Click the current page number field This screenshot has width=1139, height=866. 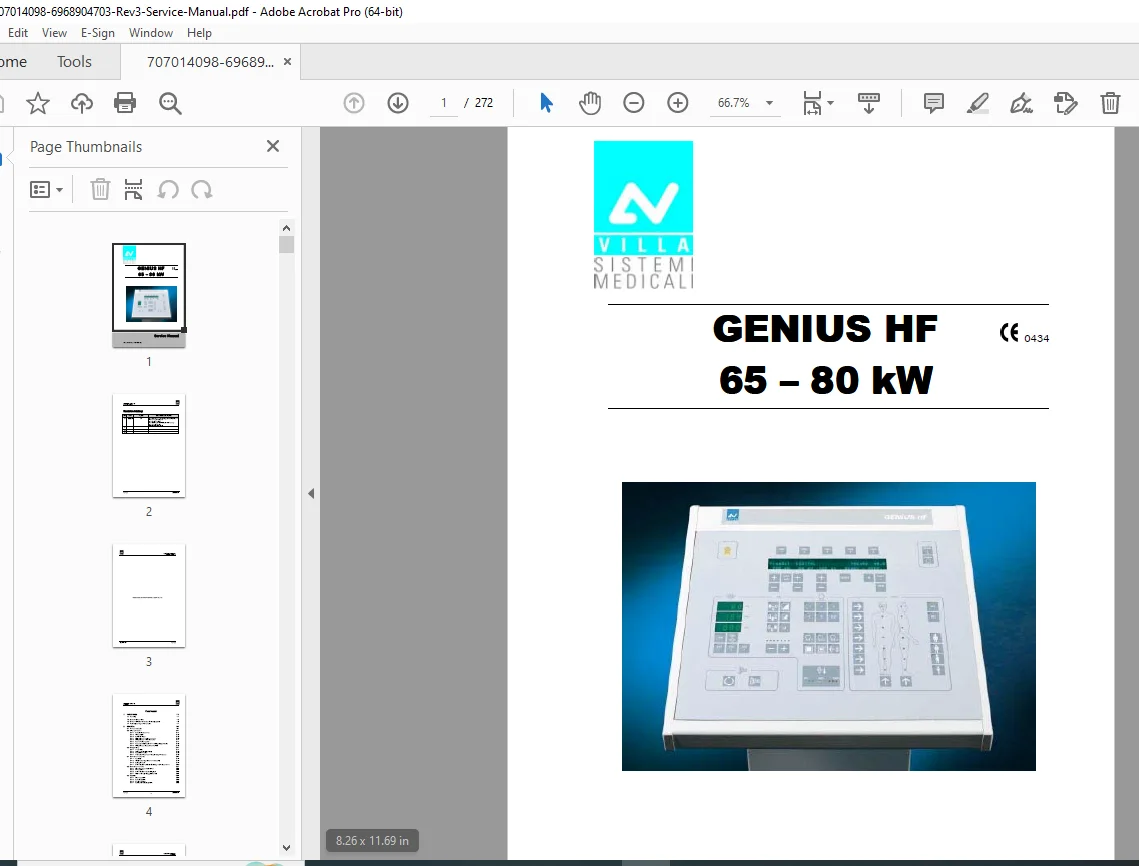coord(444,103)
